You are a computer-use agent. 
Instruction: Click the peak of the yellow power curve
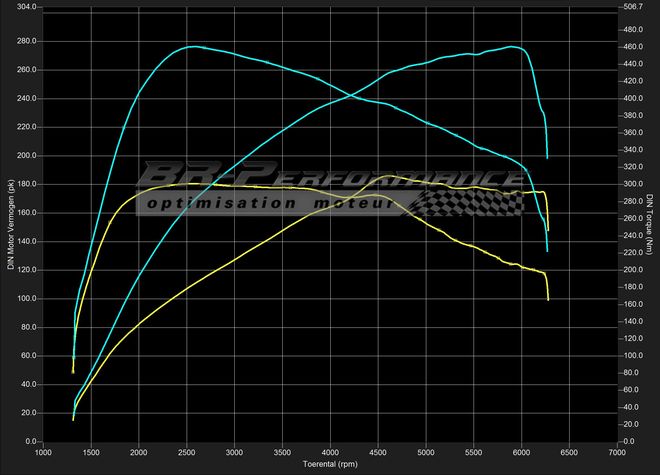387,177
